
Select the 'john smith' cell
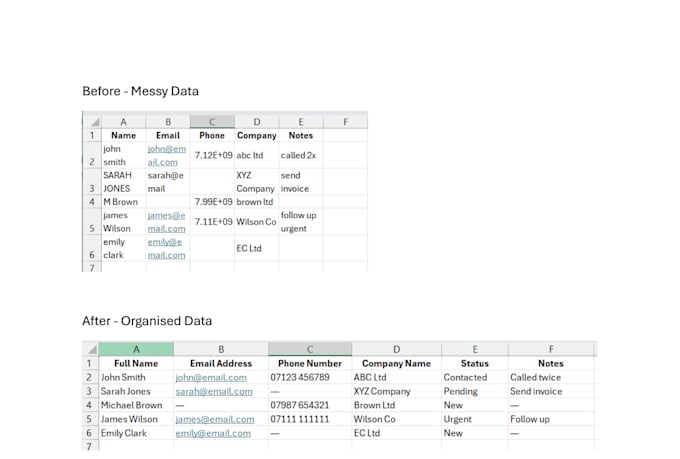click(124, 155)
